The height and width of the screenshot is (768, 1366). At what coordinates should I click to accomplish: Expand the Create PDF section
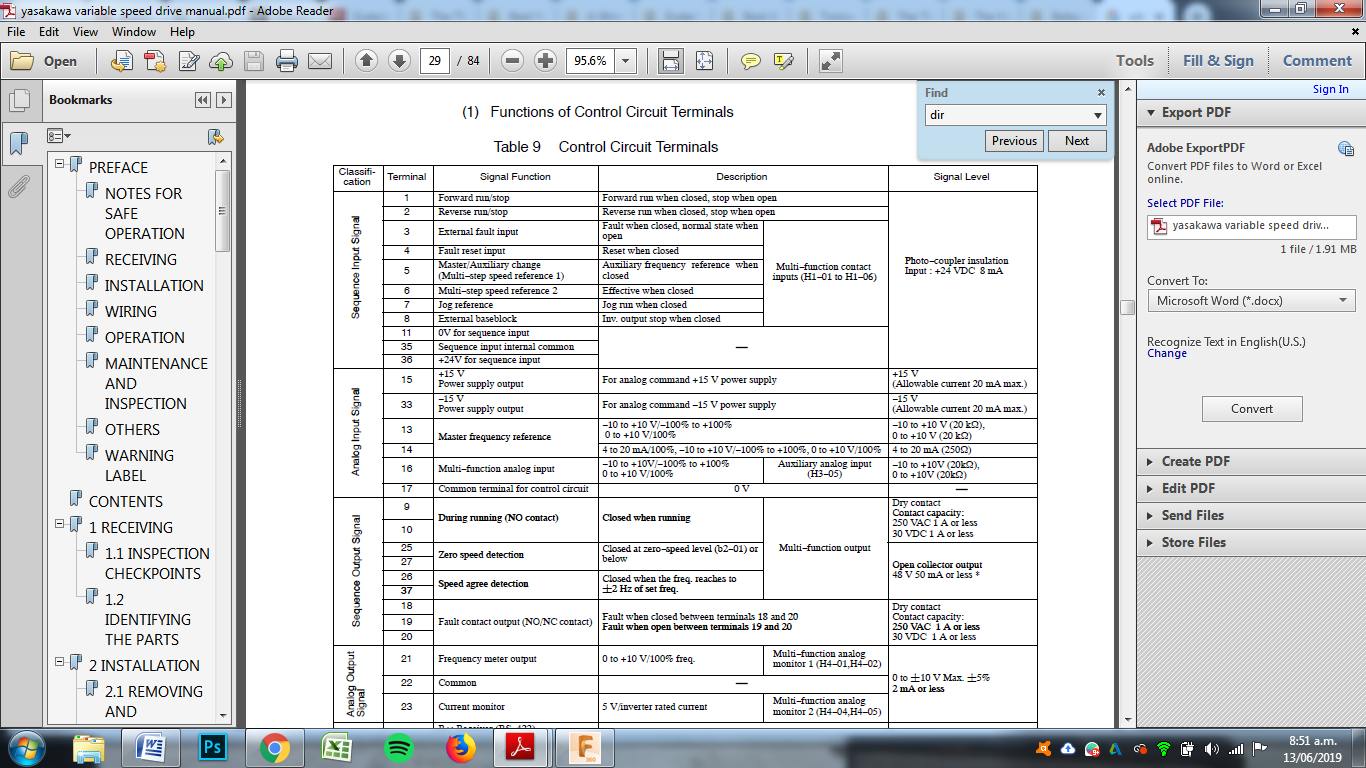(x=1195, y=461)
